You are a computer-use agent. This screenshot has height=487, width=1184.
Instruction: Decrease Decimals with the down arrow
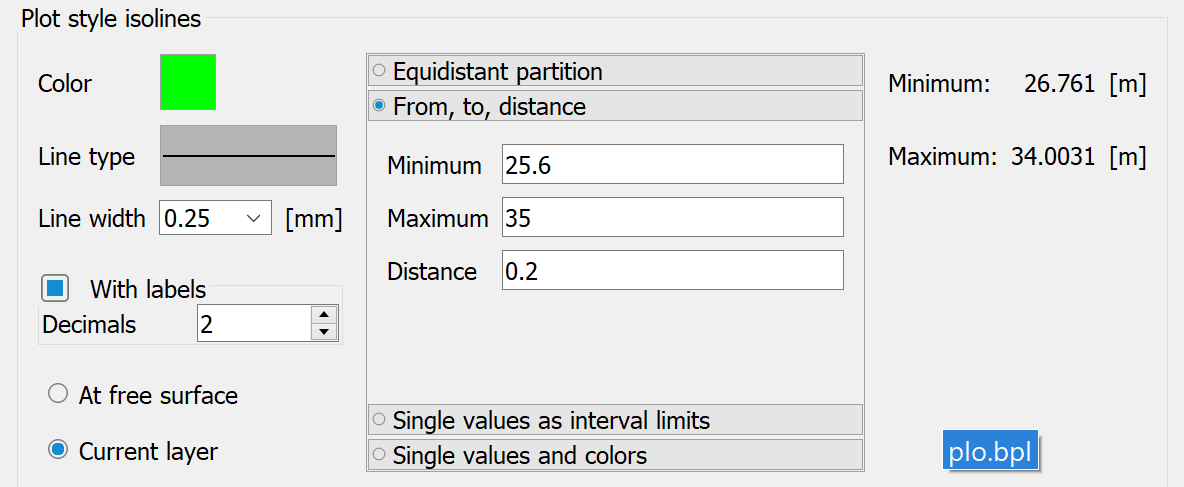[x=324, y=331]
